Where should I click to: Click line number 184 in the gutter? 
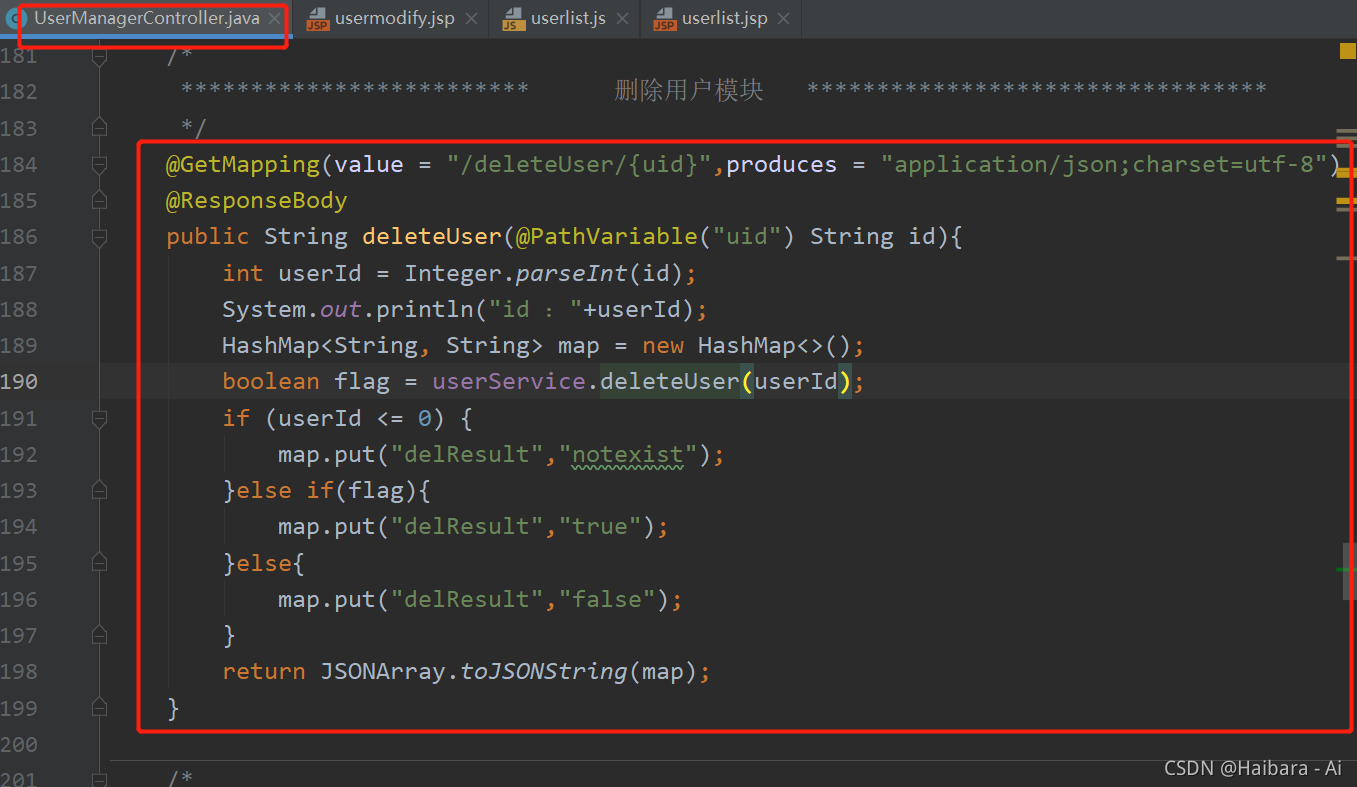19,164
